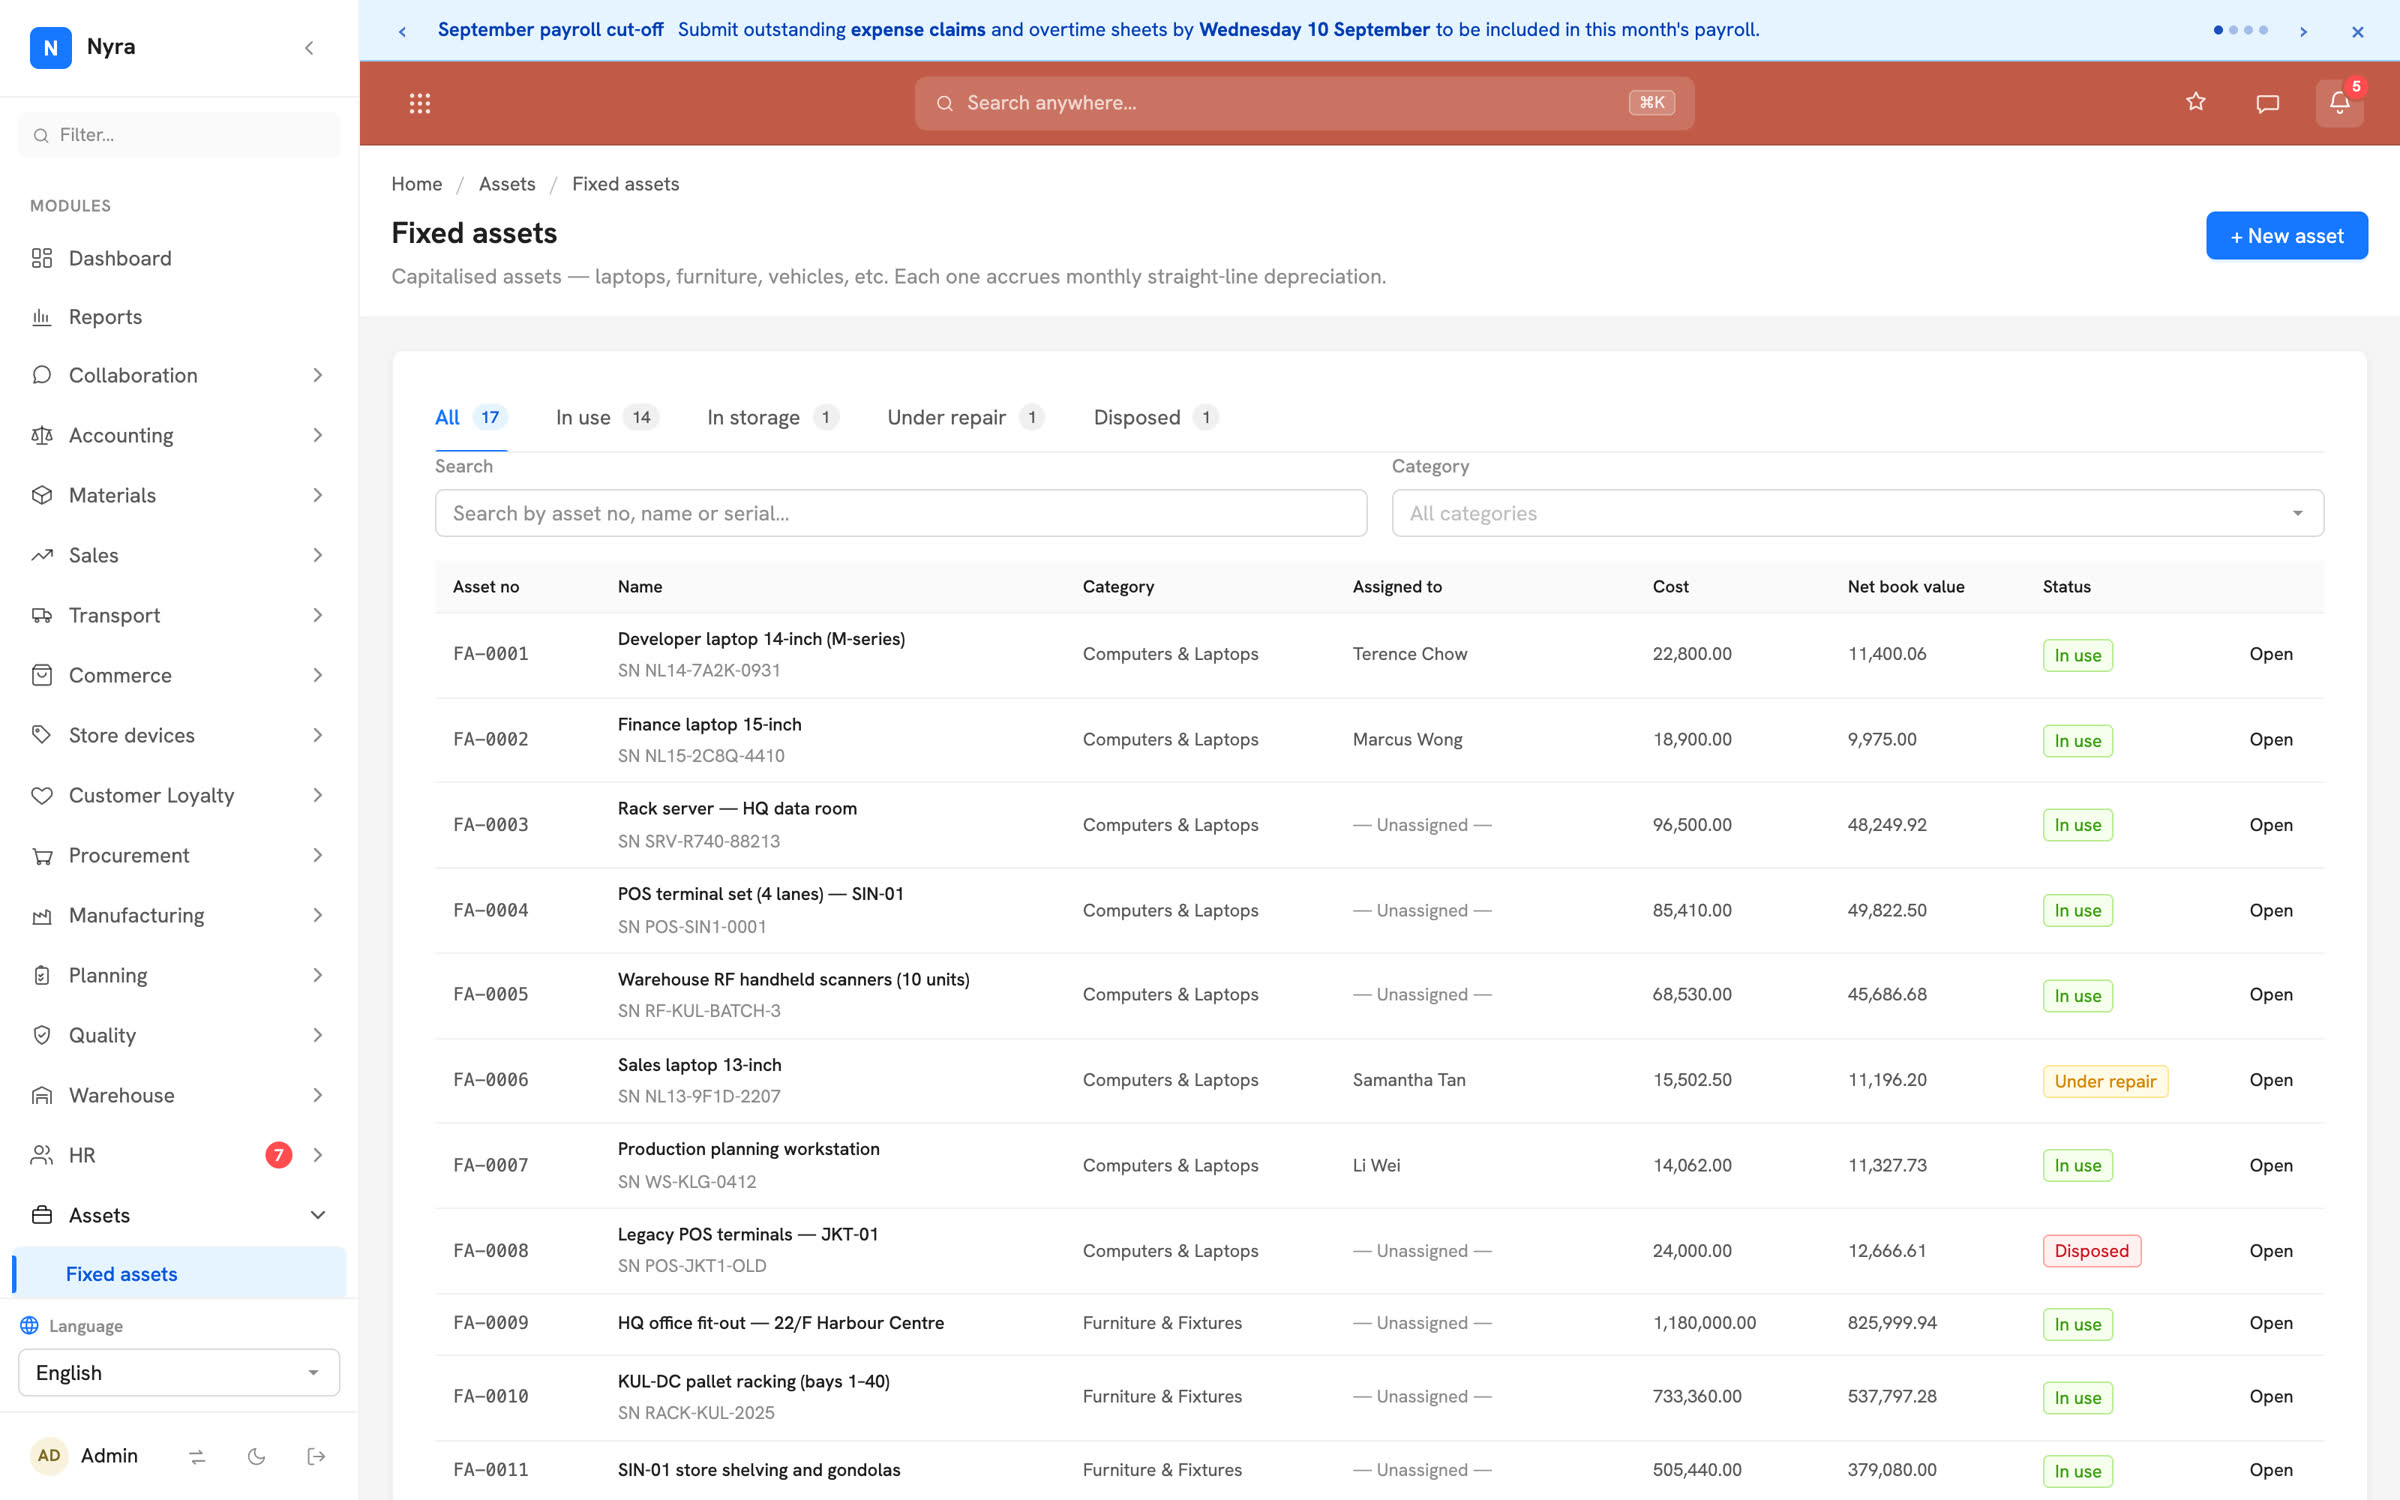Open asset FA-0010 via Open link

point(2270,1397)
